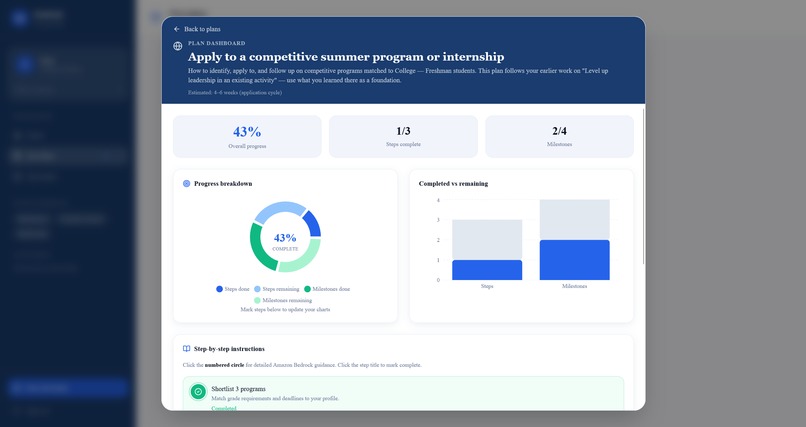806x427 pixels.
Task: Click the pale green Milestones remaining legend dot
Action: [258, 301]
